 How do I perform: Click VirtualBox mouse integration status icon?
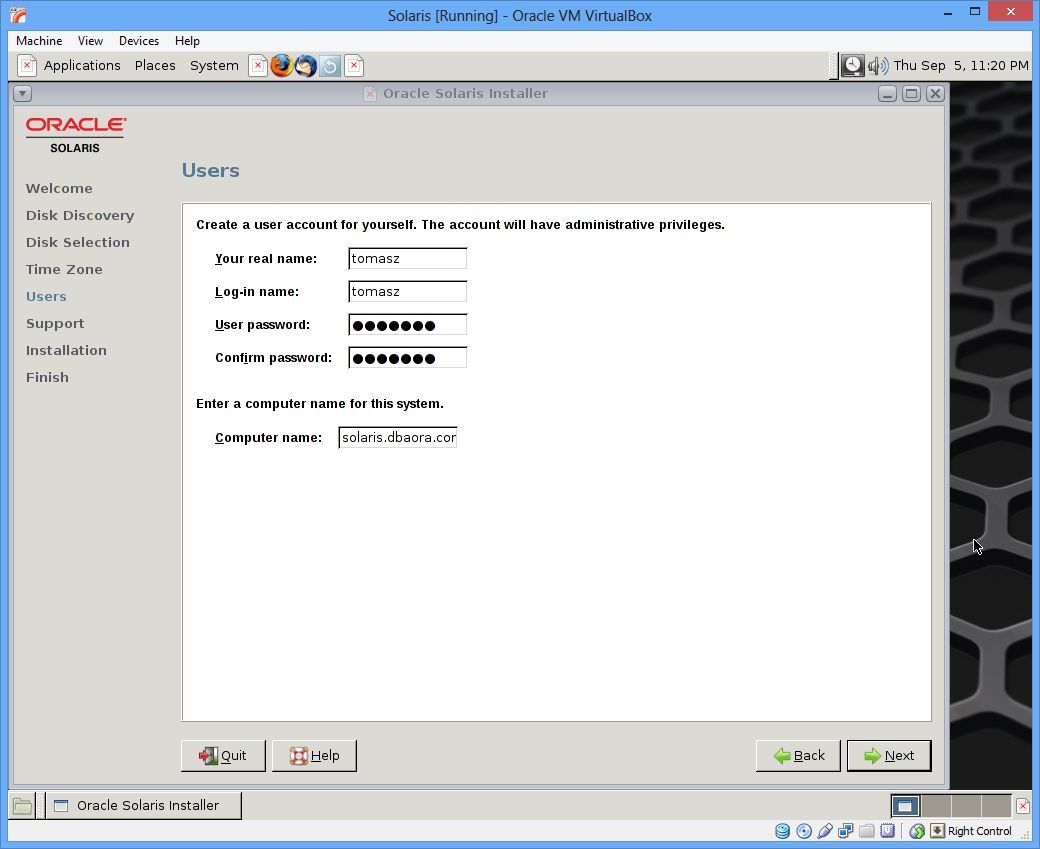[917, 831]
